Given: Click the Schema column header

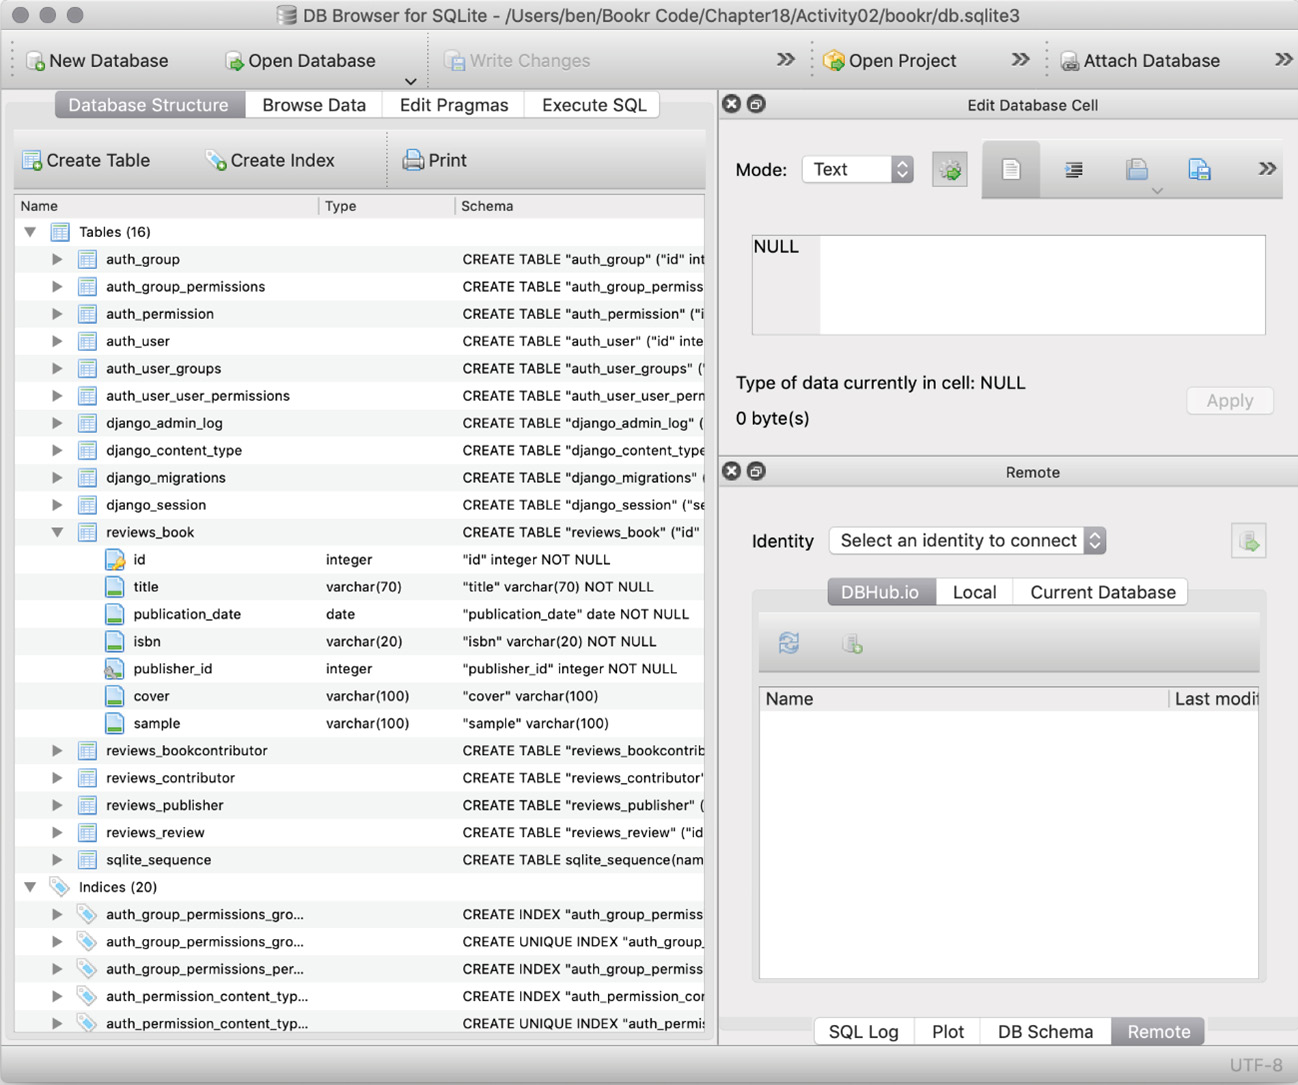Looking at the screenshot, I should pyautogui.click(x=580, y=206).
